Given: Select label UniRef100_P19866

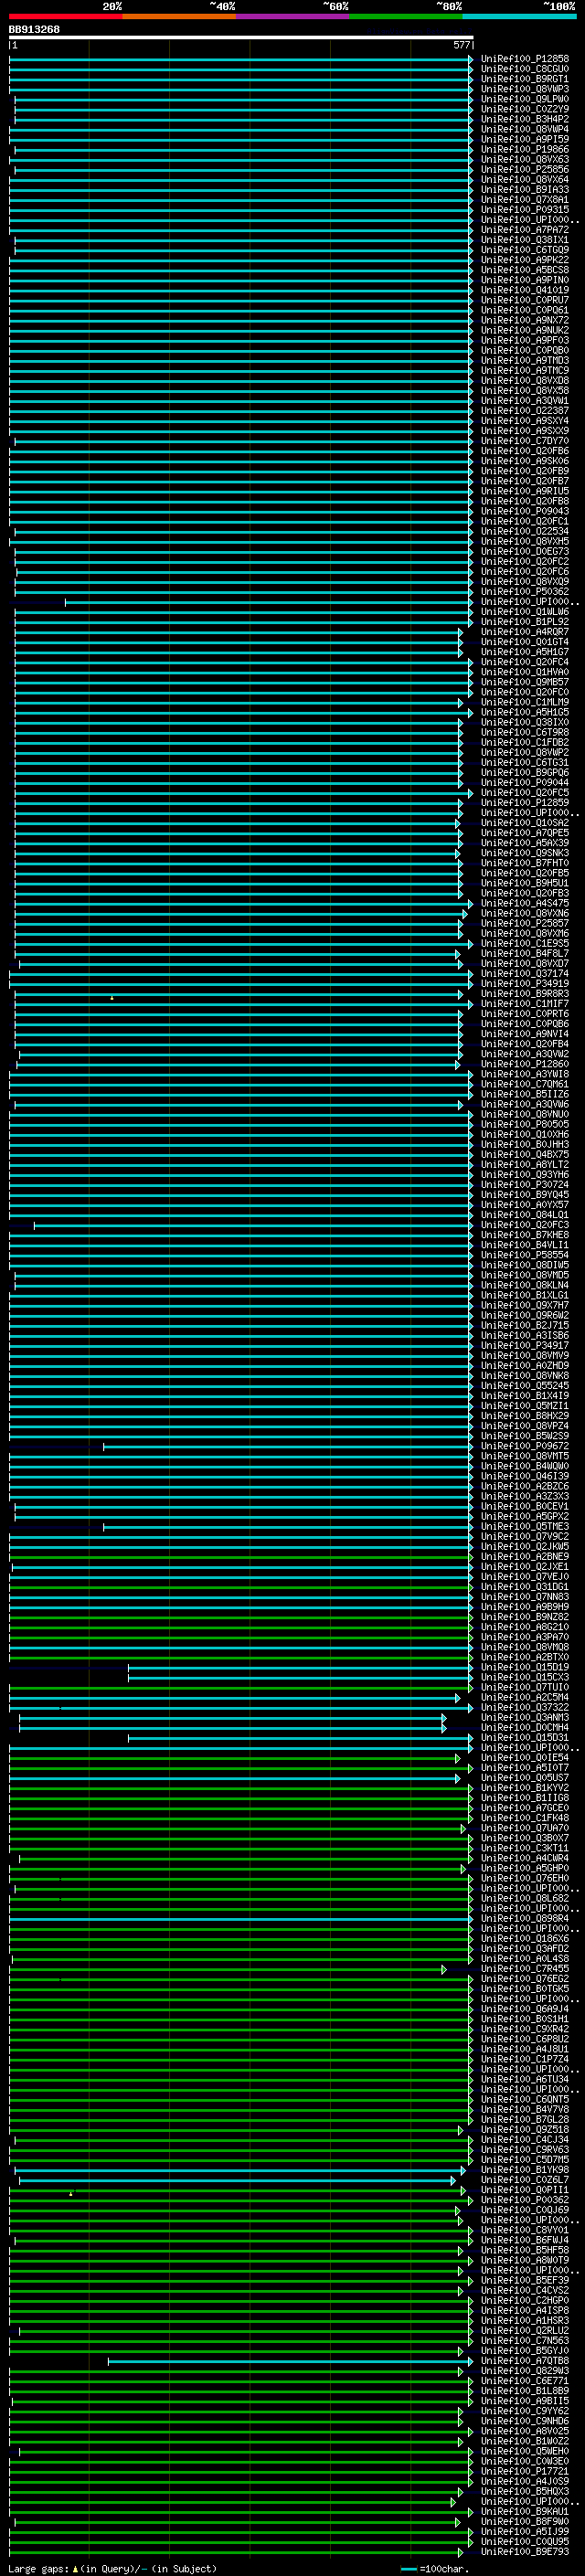Looking at the screenshot, I should click(x=525, y=149).
